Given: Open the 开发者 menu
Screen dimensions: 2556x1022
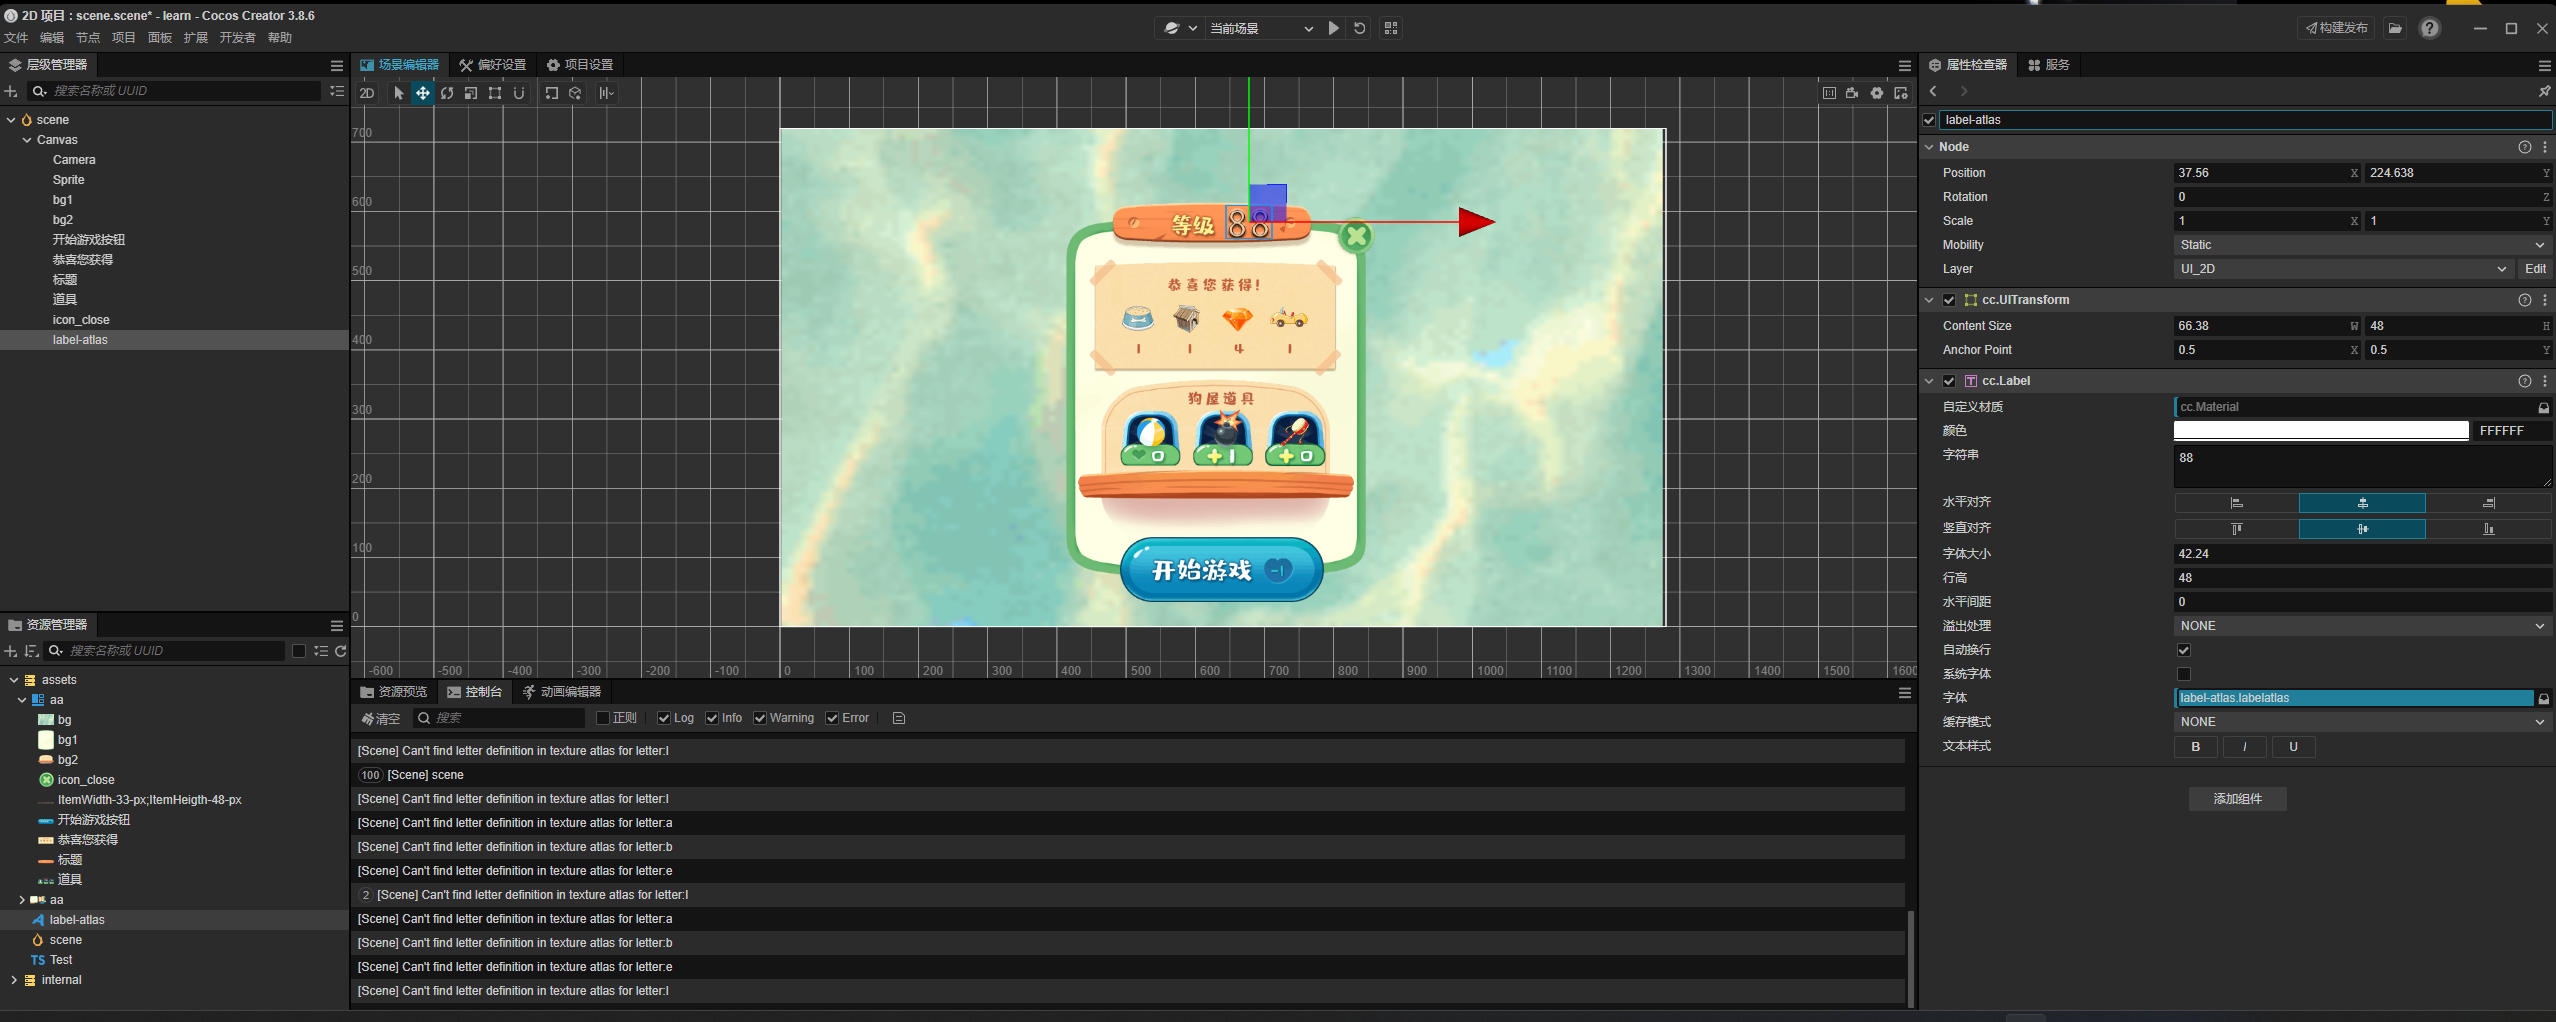Looking at the screenshot, I should [x=238, y=38].
